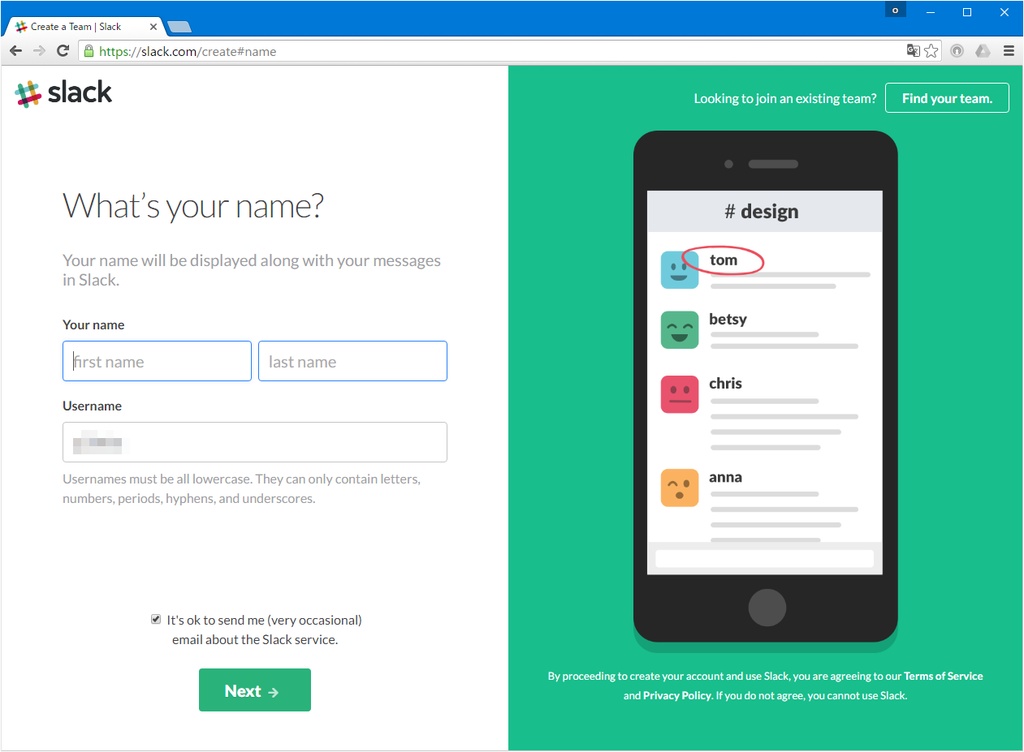Click the Slack logo
The image size is (1024, 752).
(63, 93)
